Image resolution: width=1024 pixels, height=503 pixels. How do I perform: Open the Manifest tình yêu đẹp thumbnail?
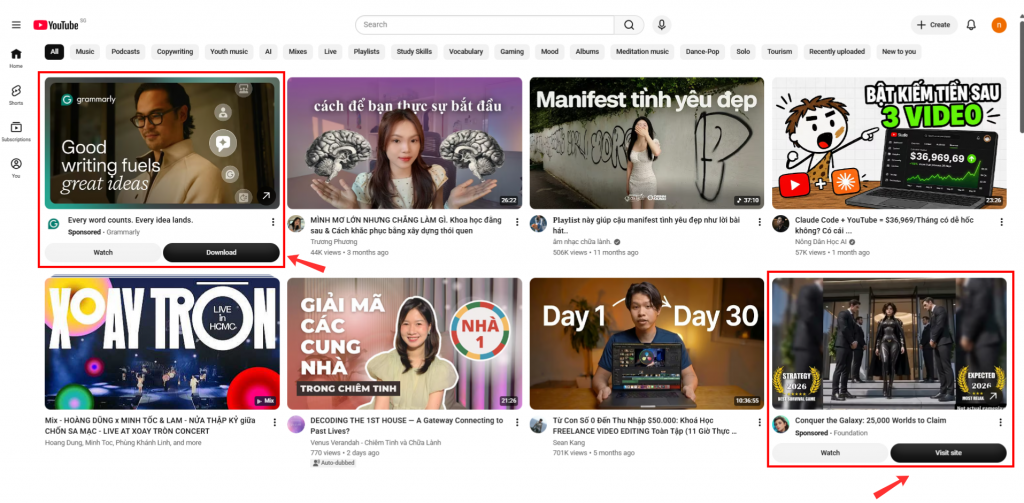(647, 143)
